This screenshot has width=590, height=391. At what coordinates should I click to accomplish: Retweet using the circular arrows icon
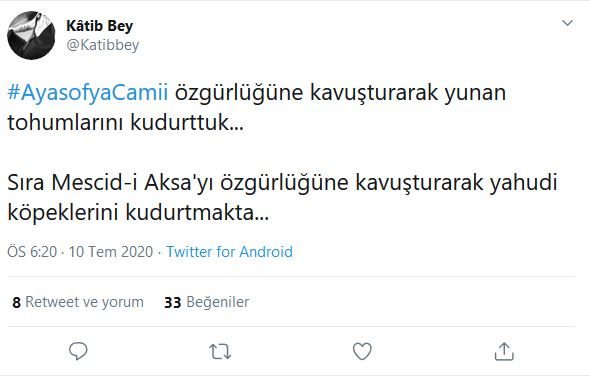click(220, 351)
